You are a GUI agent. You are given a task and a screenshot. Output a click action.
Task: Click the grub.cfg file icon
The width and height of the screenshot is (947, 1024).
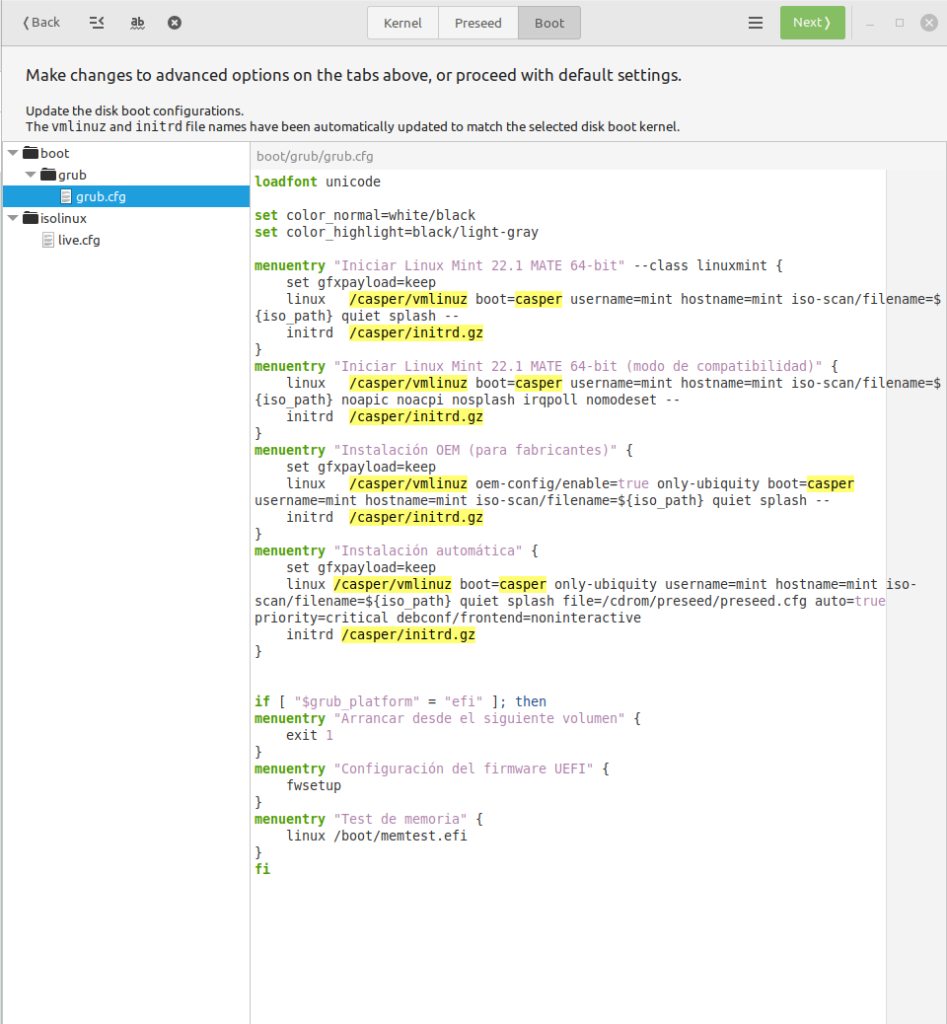click(x=66, y=197)
